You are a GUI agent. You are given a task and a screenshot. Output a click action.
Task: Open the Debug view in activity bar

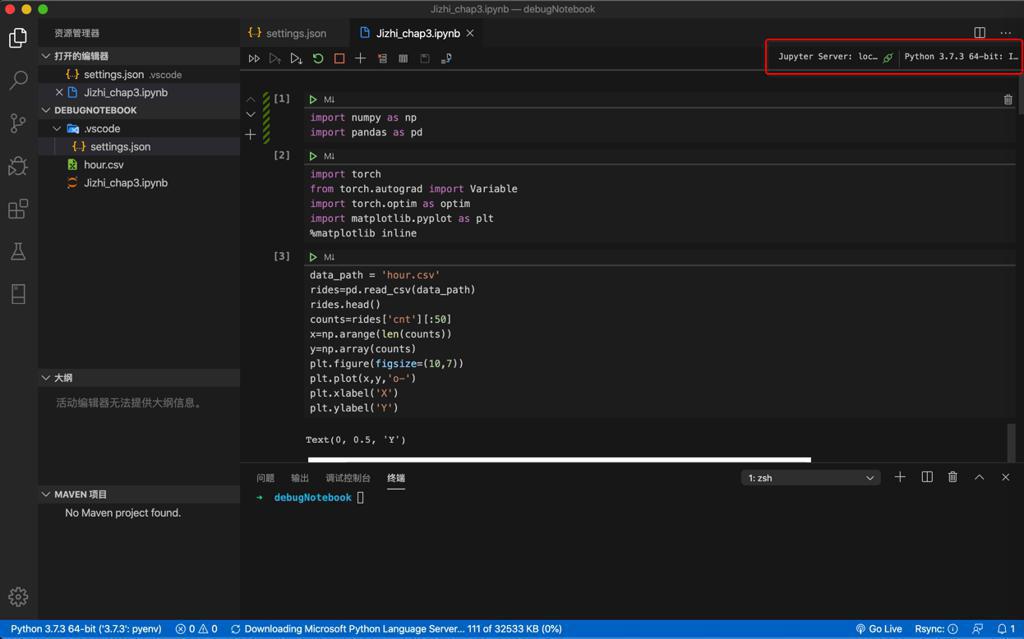[x=18, y=166]
